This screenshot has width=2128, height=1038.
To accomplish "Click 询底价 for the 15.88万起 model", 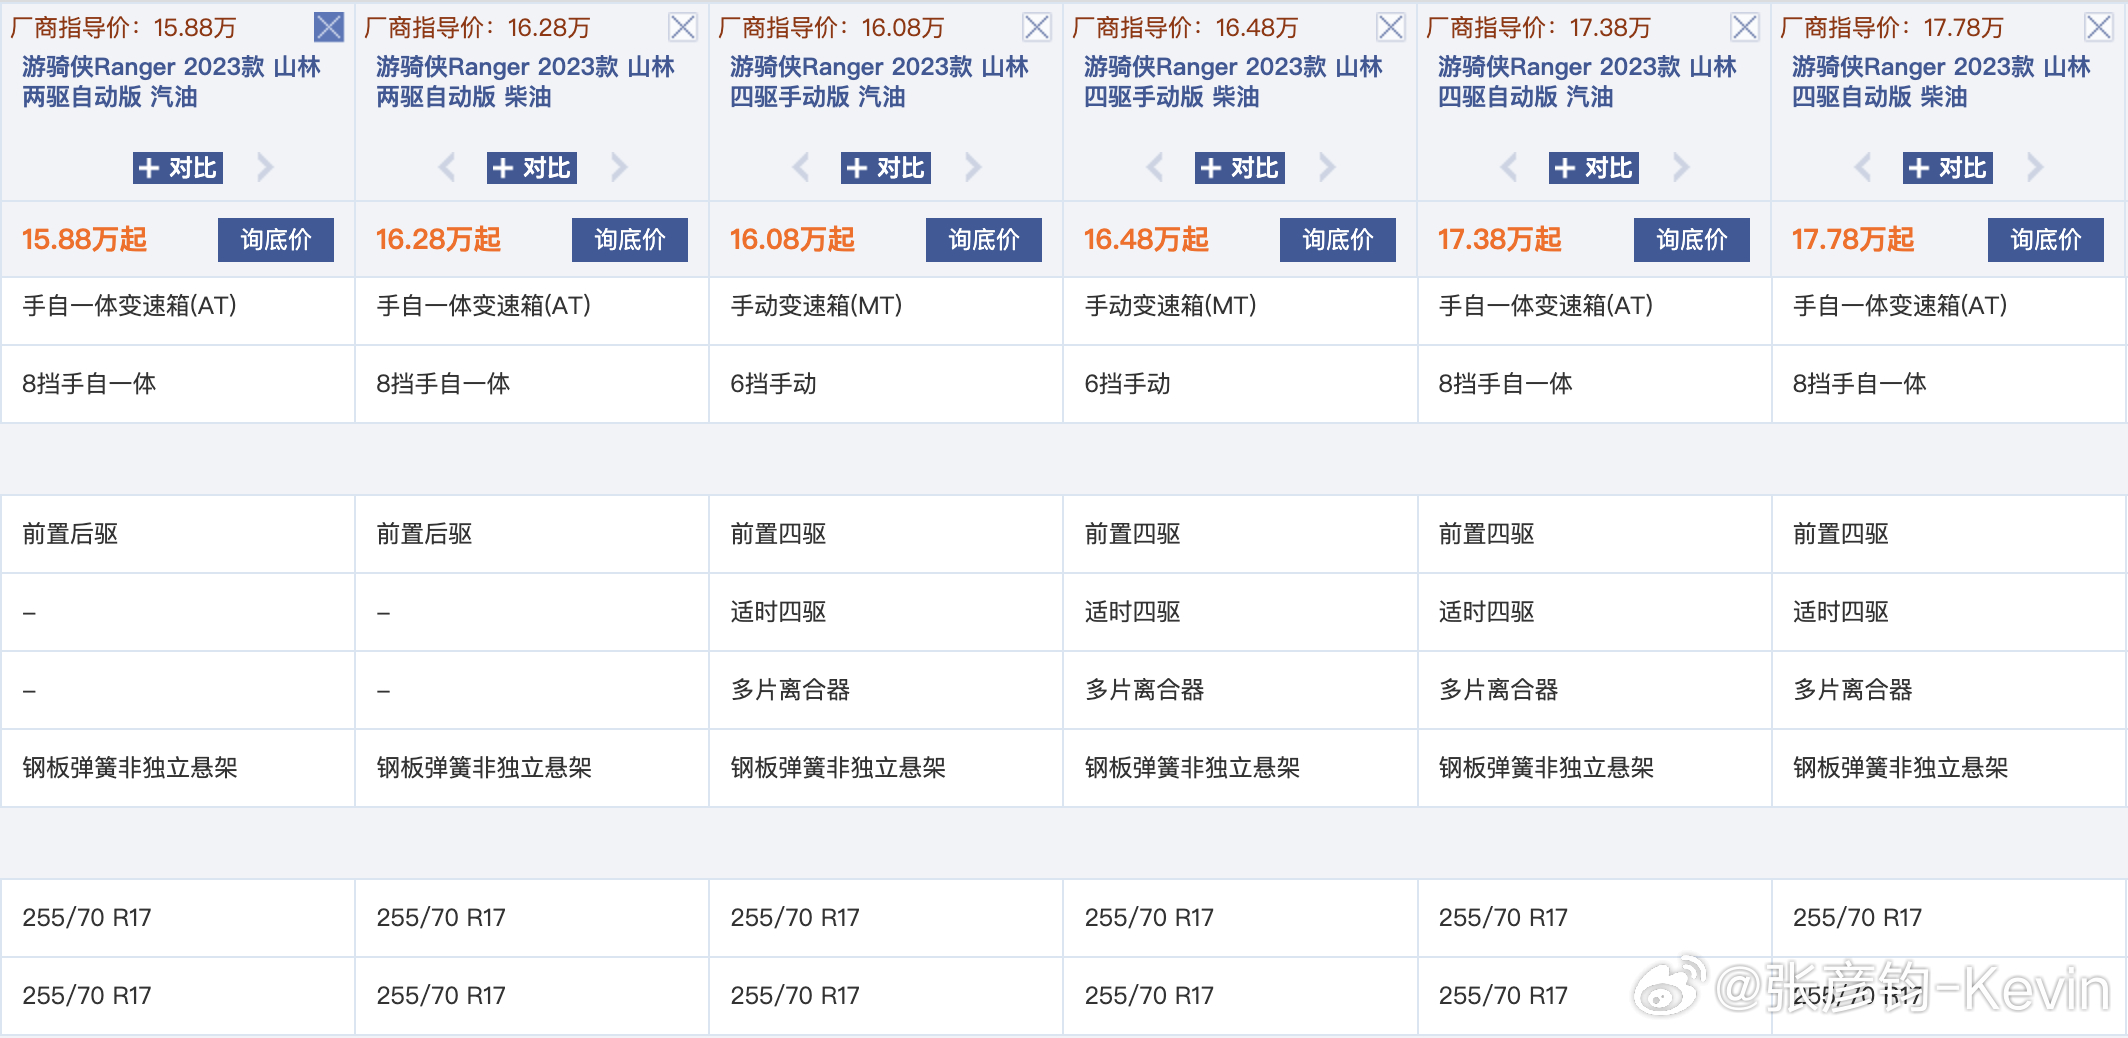I will tap(276, 240).
